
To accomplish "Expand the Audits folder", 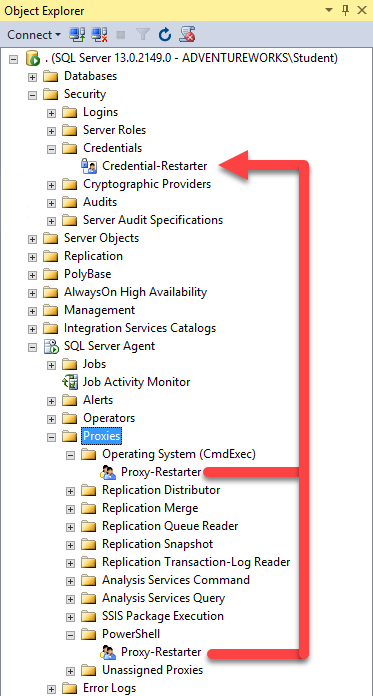I will coord(52,202).
